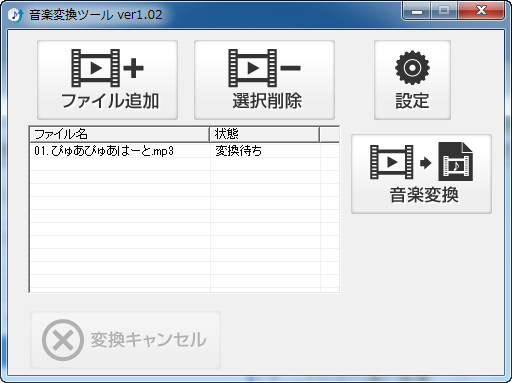
Task: Minimize the 音楽変換ツール window
Action: tap(417, 11)
